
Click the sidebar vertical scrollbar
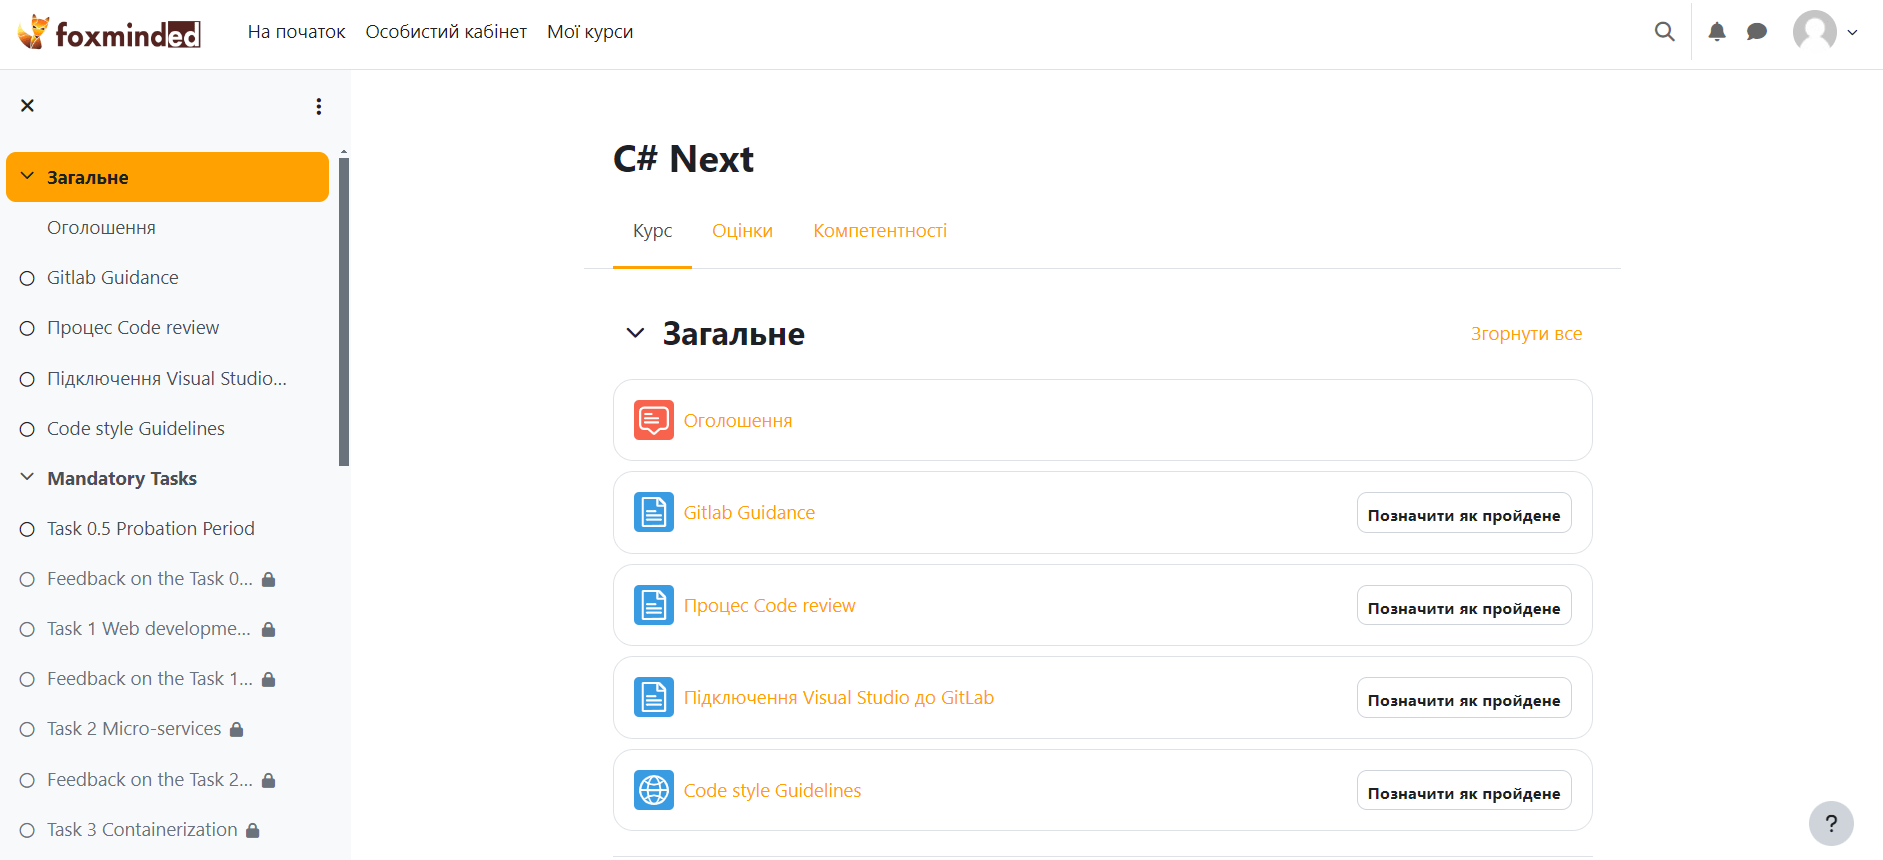tap(344, 310)
